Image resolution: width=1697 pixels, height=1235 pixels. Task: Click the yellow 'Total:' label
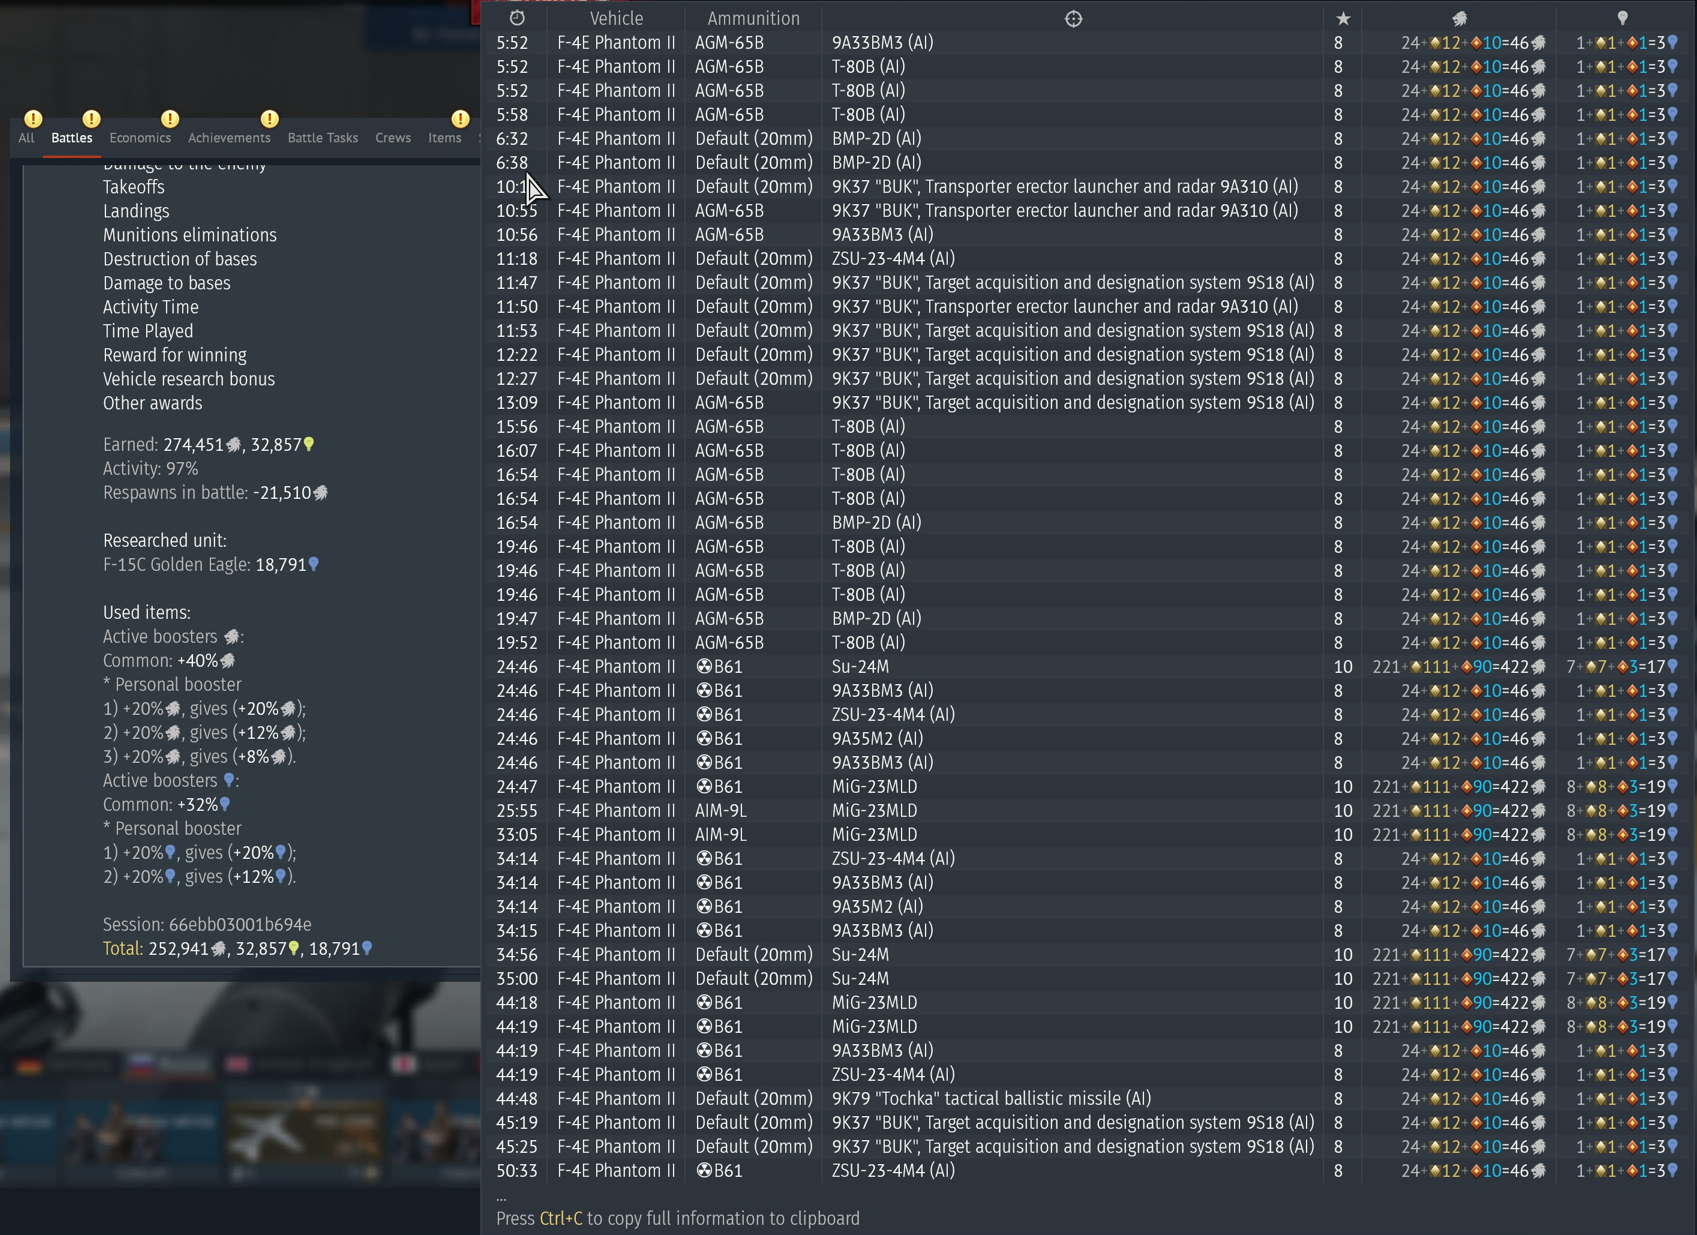[x=123, y=949]
